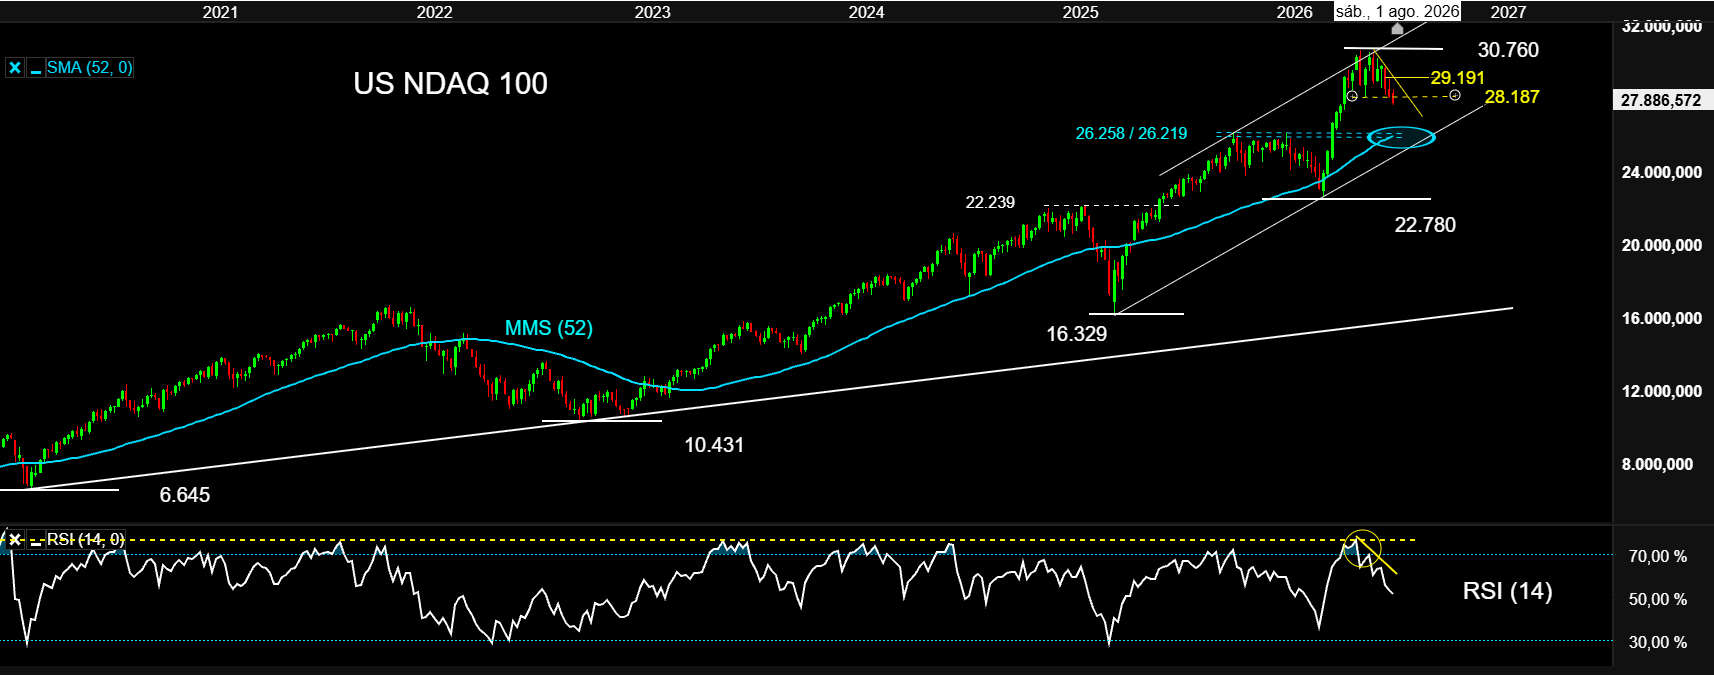Click the 30,00 % RSI axis label

click(x=1658, y=642)
